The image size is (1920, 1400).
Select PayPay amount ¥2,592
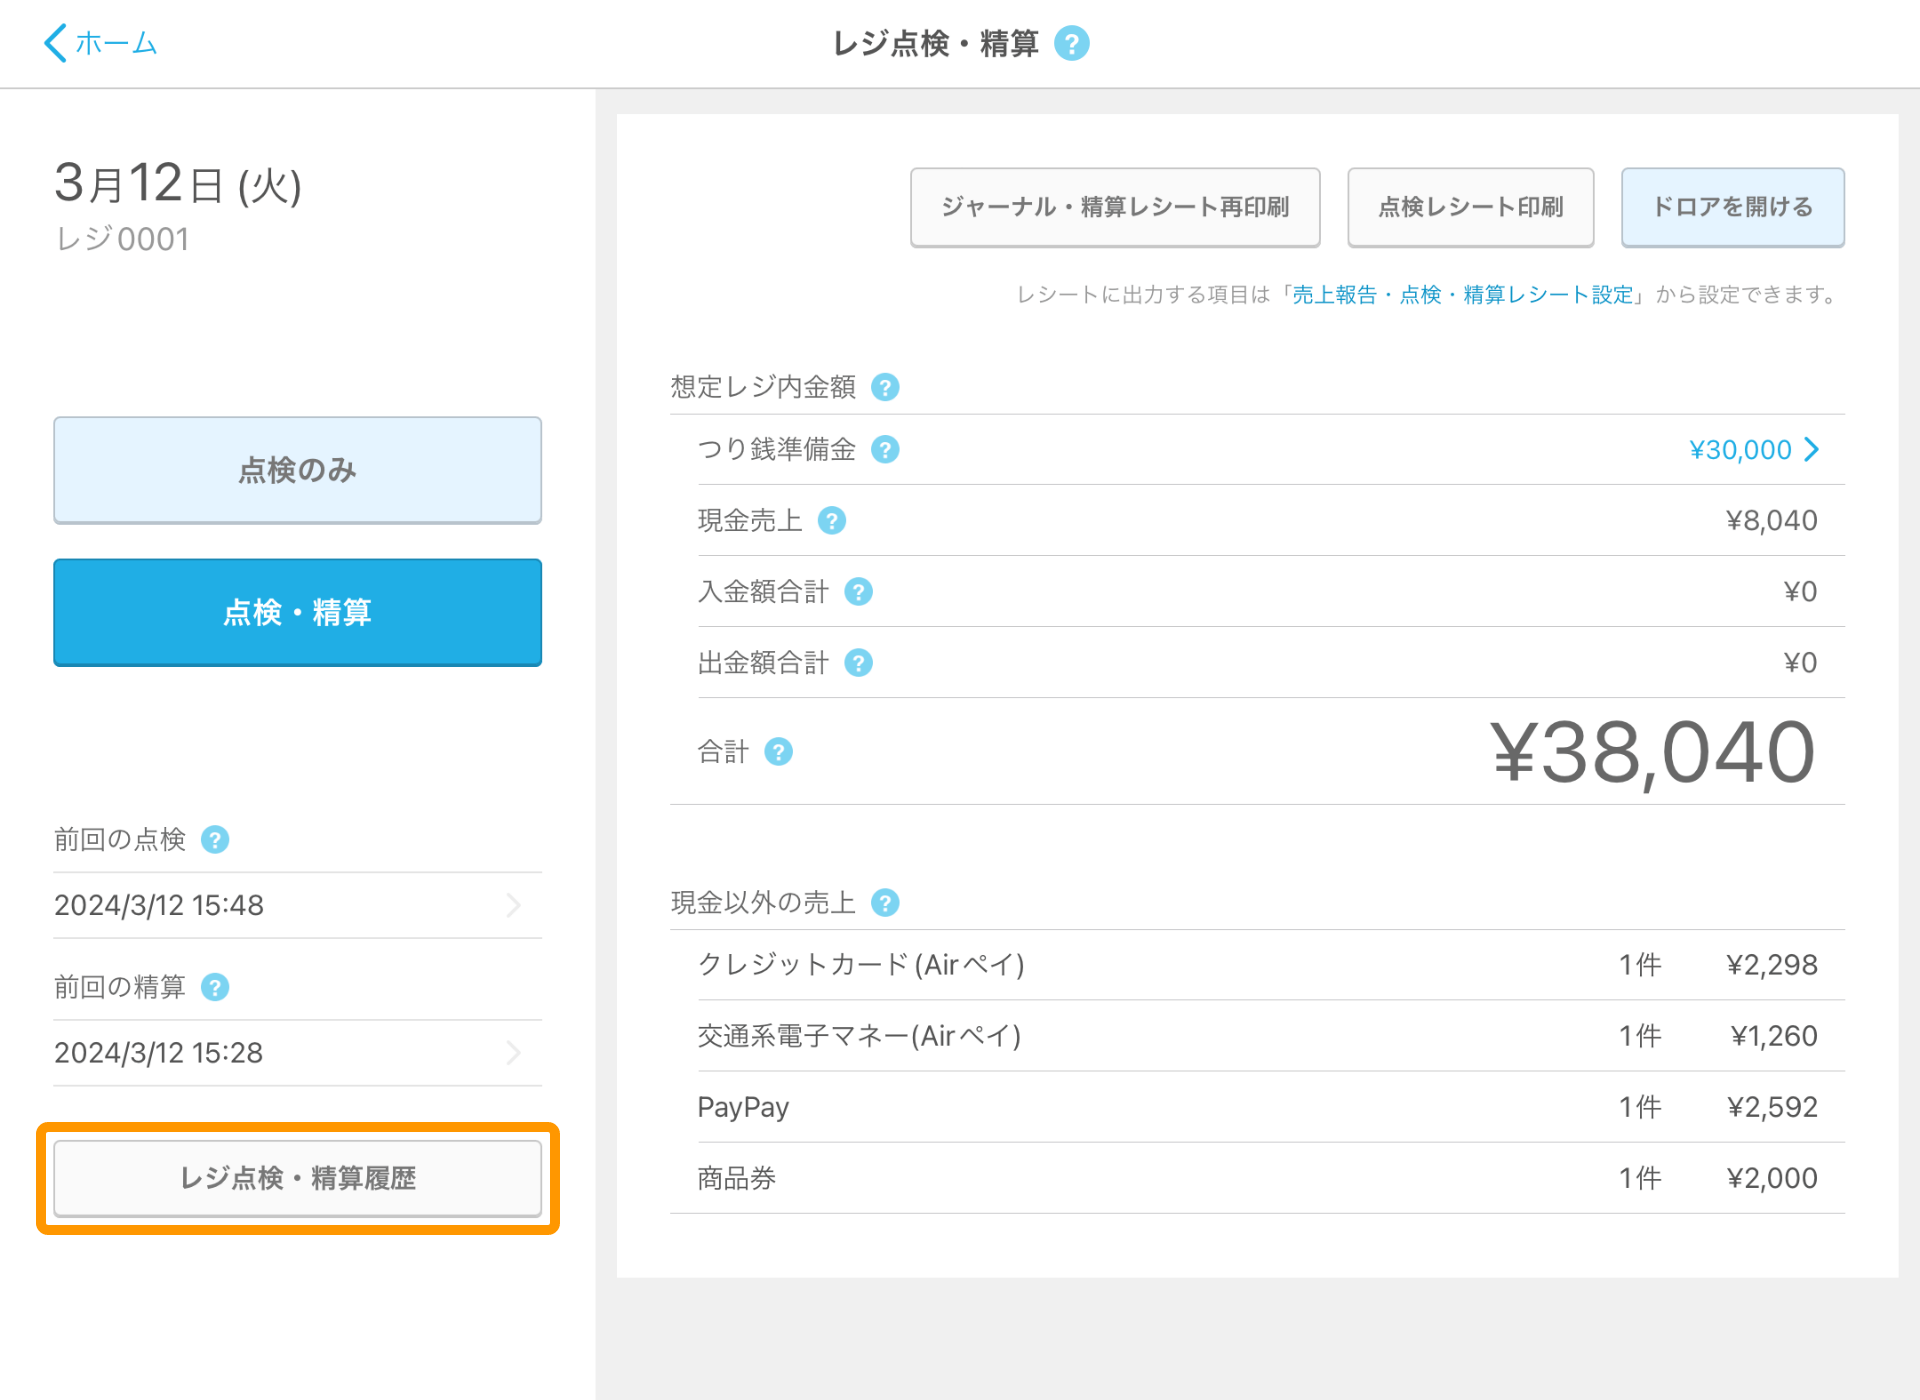[1772, 1107]
